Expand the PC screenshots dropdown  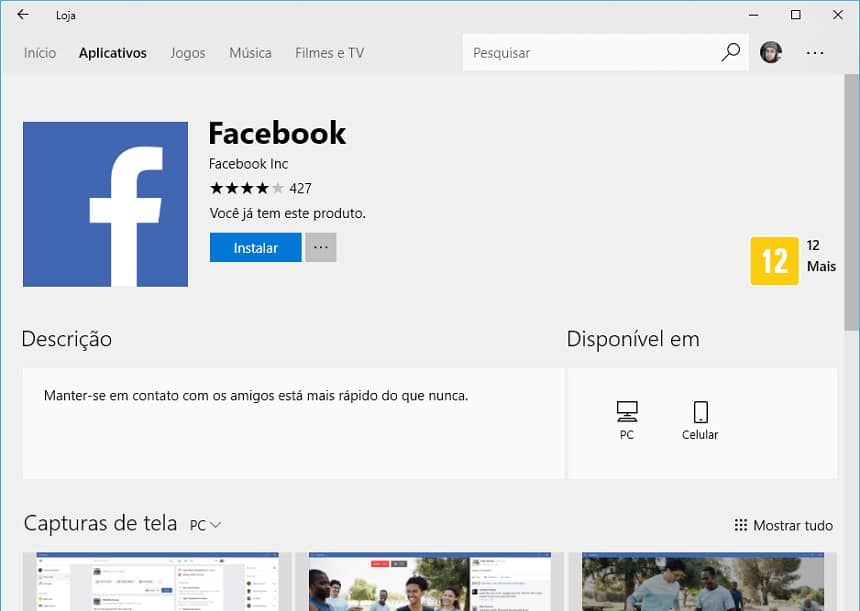(x=205, y=525)
